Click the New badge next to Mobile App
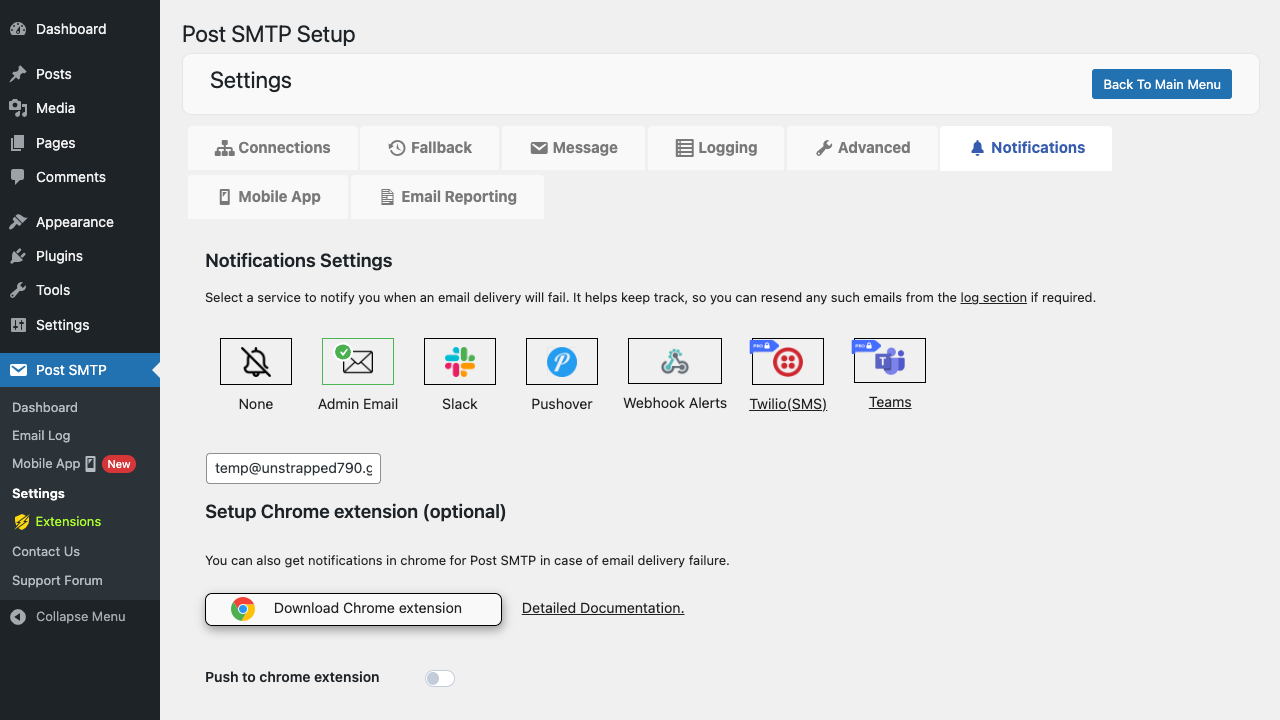1280x720 pixels. pos(119,464)
